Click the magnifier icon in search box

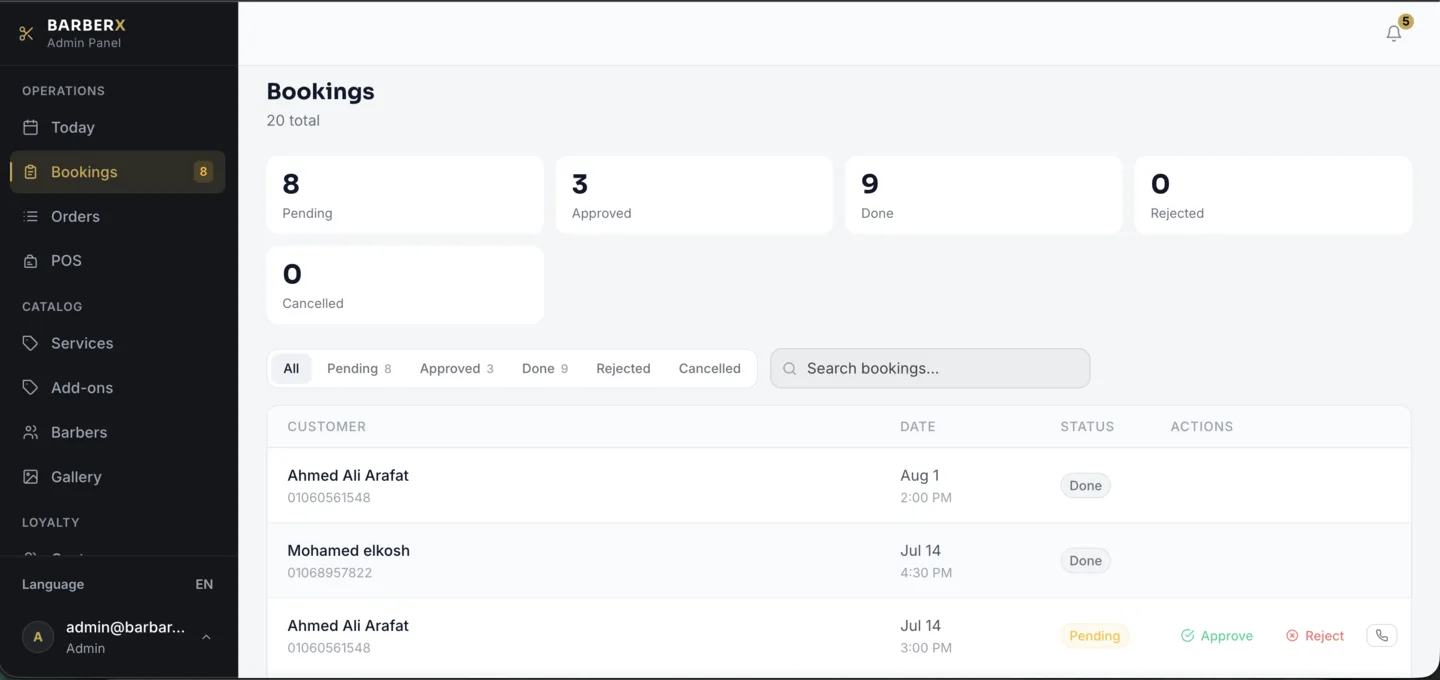[x=789, y=368]
